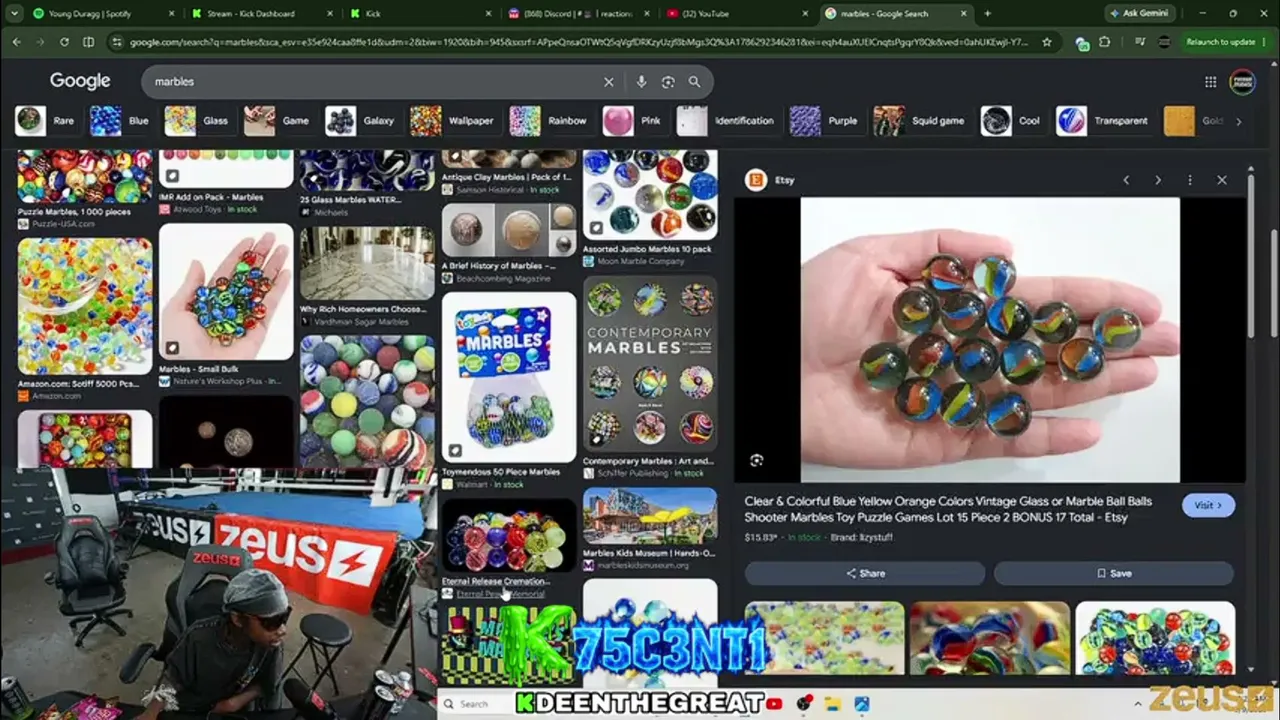This screenshot has width=1280, height=720.
Task: Open the dark round app icon on the taskbar
Action: pos(803,704)
